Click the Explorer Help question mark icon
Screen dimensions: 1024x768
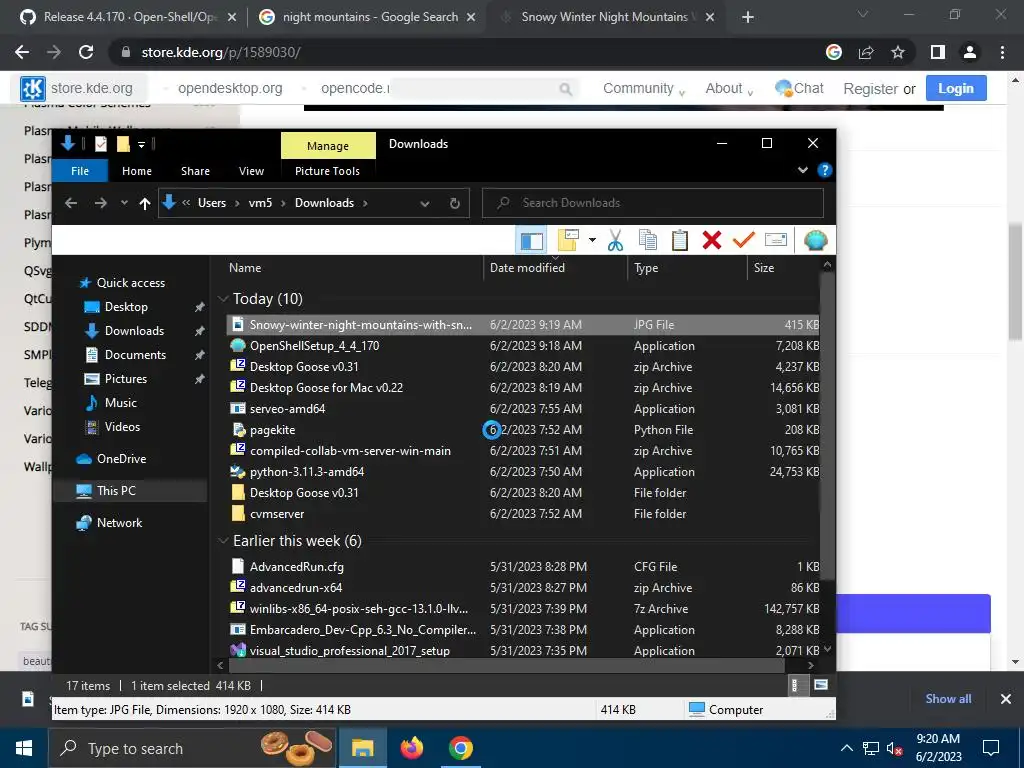(x=824, y=170)
